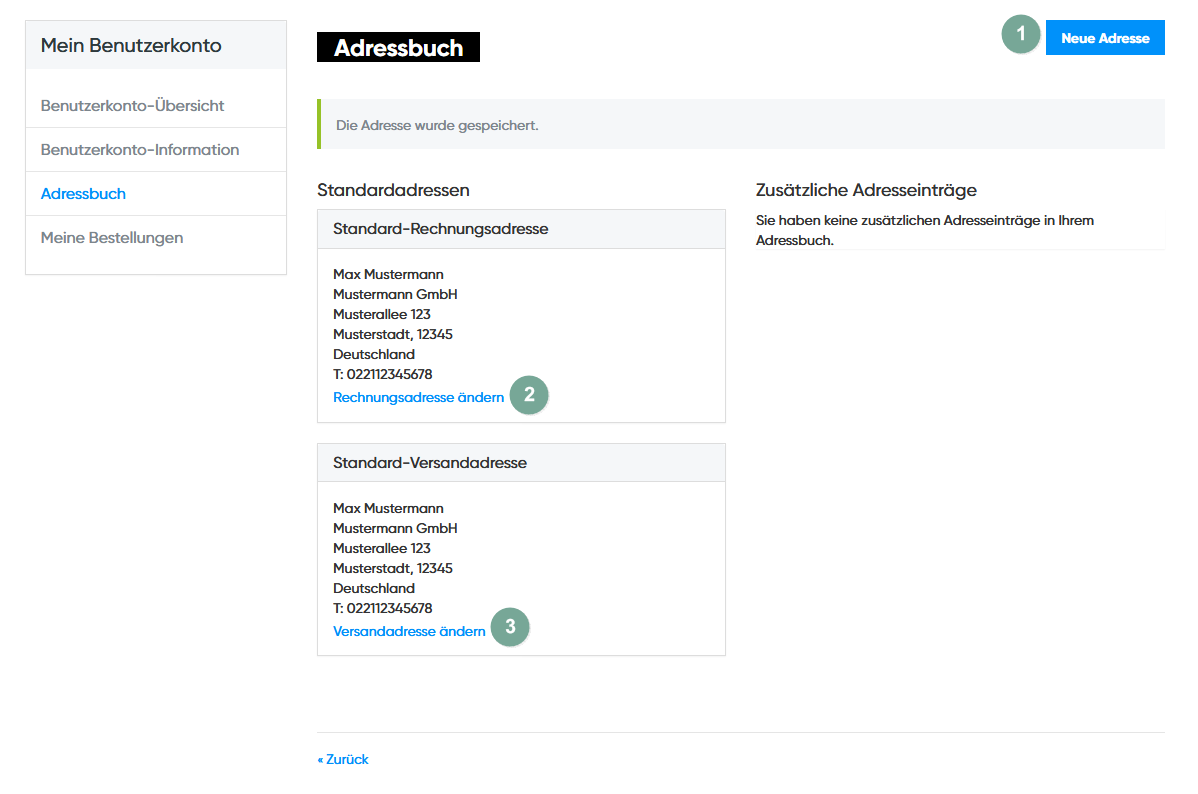Click the Standardadressen section heading
Image resolution: width=1198 pixels, height=794 pixels.
click(x=393, y=190)
